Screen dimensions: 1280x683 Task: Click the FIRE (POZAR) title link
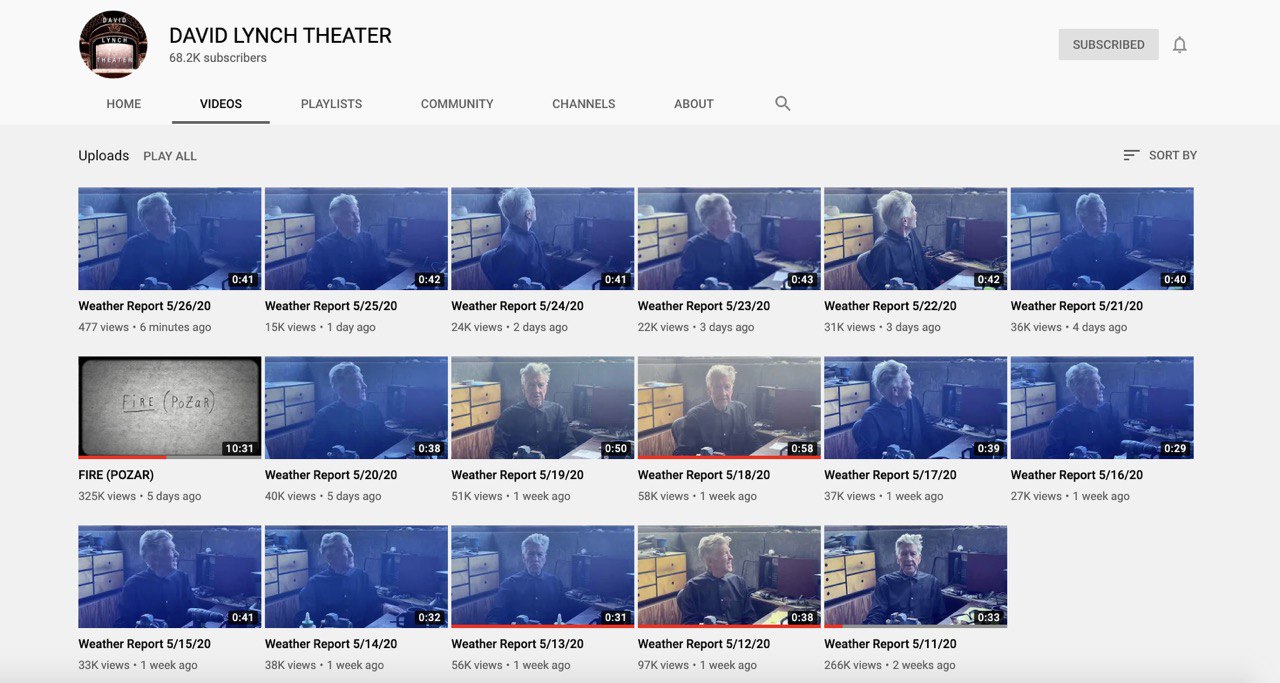116,475
